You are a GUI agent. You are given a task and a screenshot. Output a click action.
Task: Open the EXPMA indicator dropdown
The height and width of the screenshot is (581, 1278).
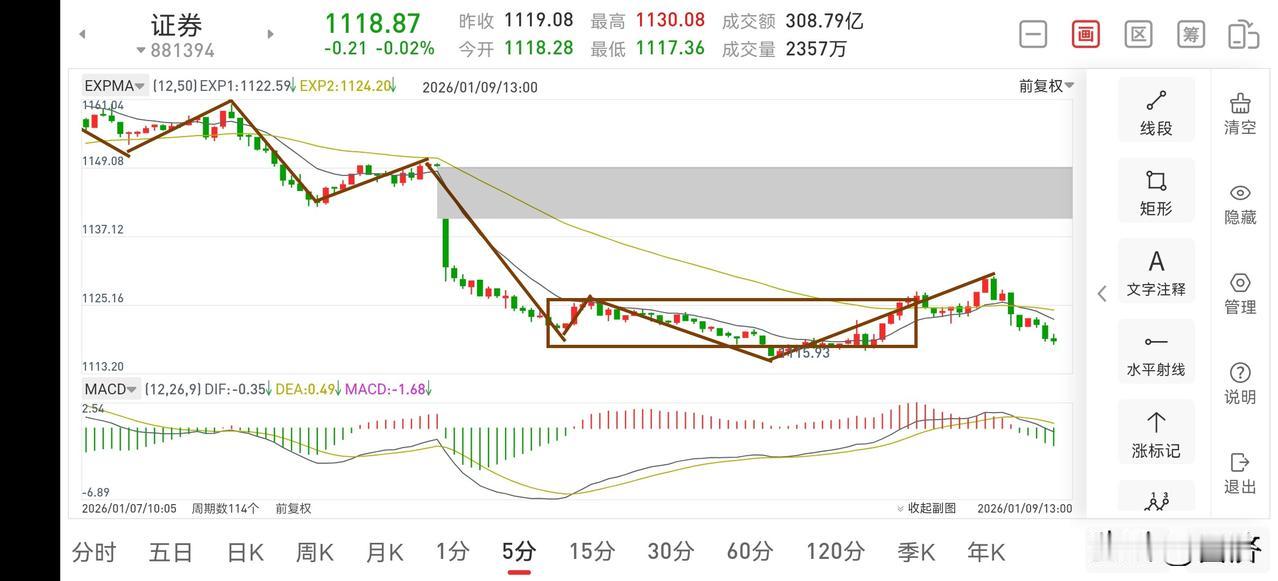tap(115, 86)
